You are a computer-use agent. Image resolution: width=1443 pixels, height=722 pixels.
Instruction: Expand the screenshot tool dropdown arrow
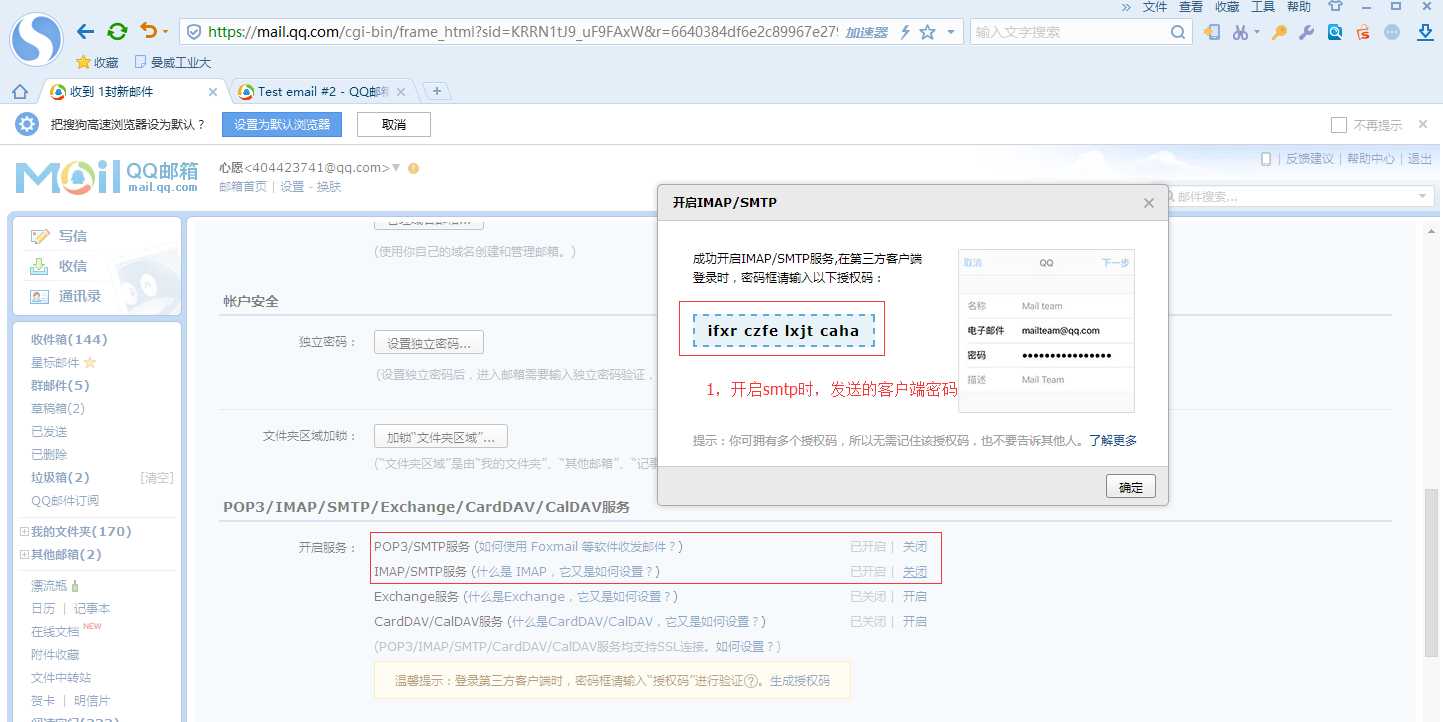pos(1256,32)
